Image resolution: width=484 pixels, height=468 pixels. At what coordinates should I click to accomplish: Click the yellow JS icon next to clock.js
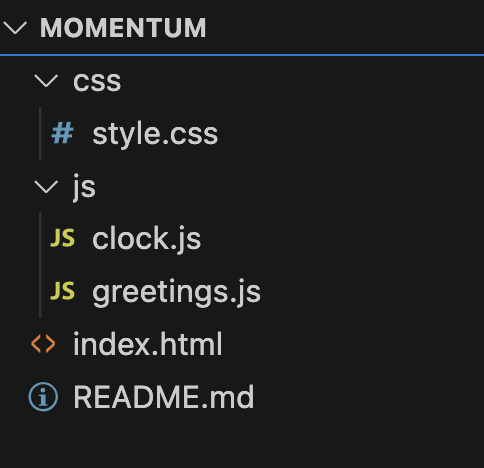point(62,238)
